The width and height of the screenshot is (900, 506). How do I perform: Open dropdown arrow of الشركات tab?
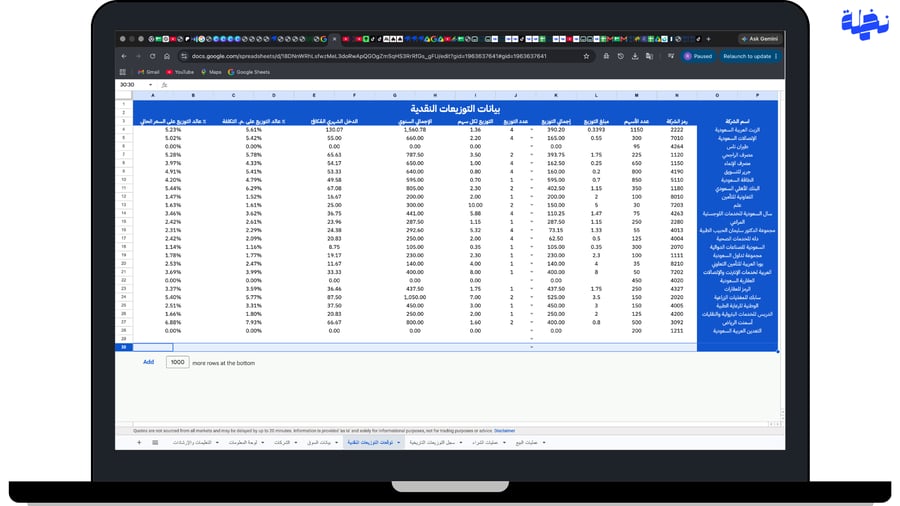coord(296,442)
